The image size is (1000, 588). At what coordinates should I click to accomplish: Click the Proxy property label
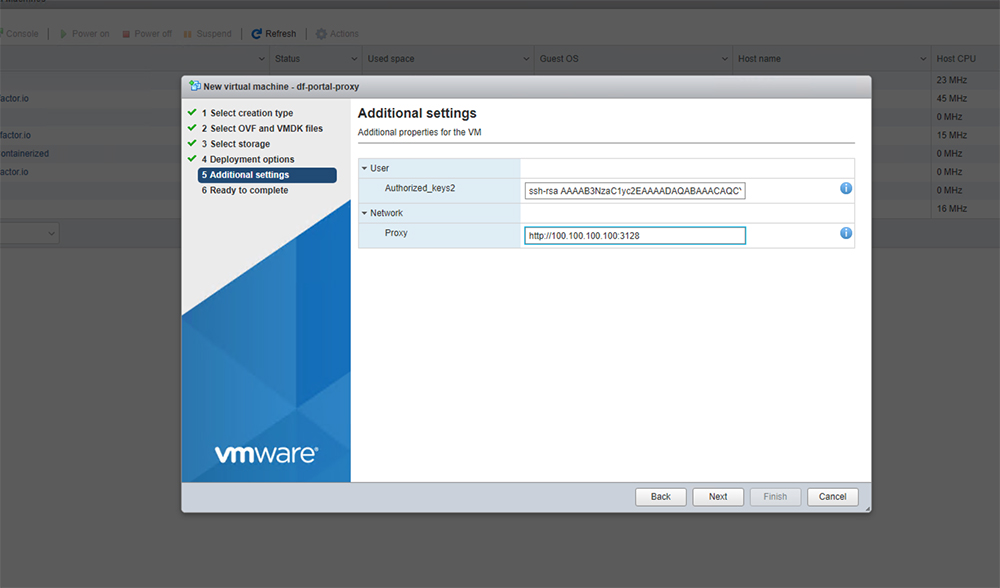pos(396,233)
